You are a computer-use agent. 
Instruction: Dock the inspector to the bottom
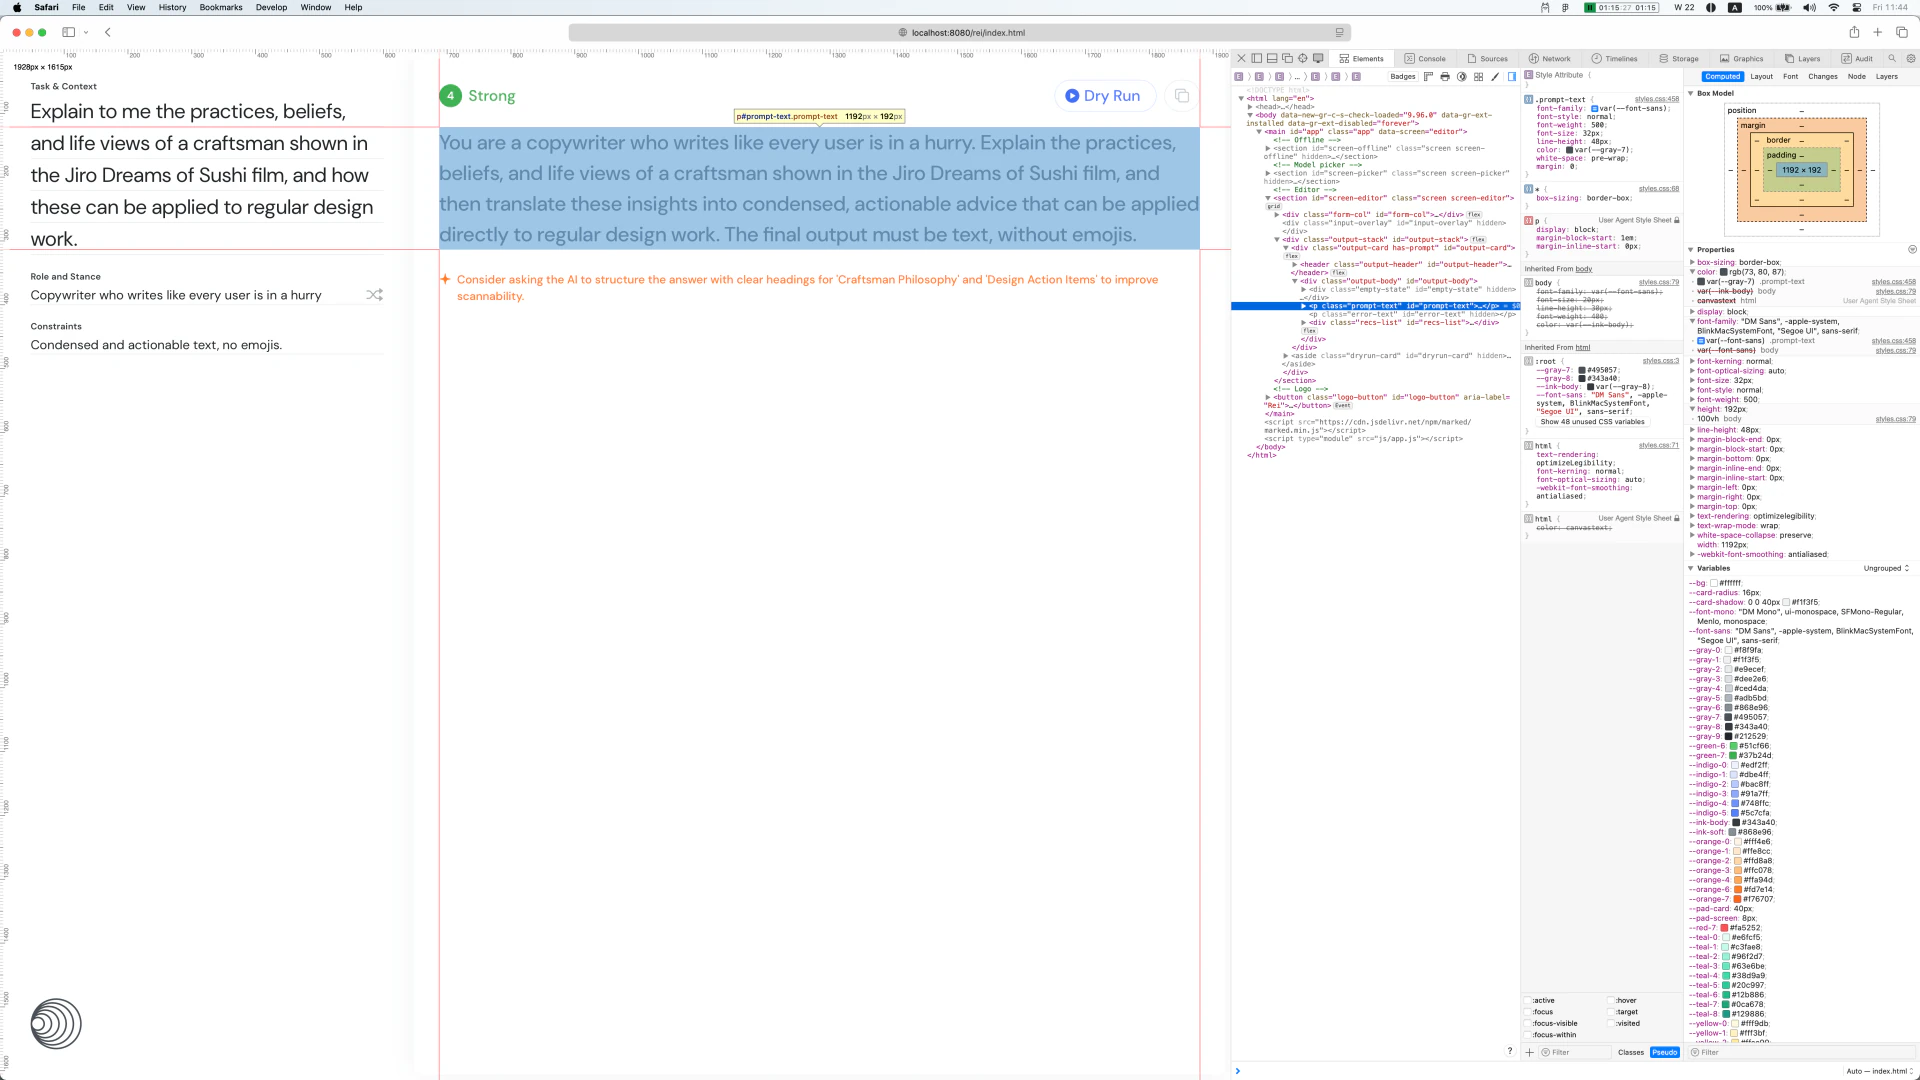tap(1272, 59)
